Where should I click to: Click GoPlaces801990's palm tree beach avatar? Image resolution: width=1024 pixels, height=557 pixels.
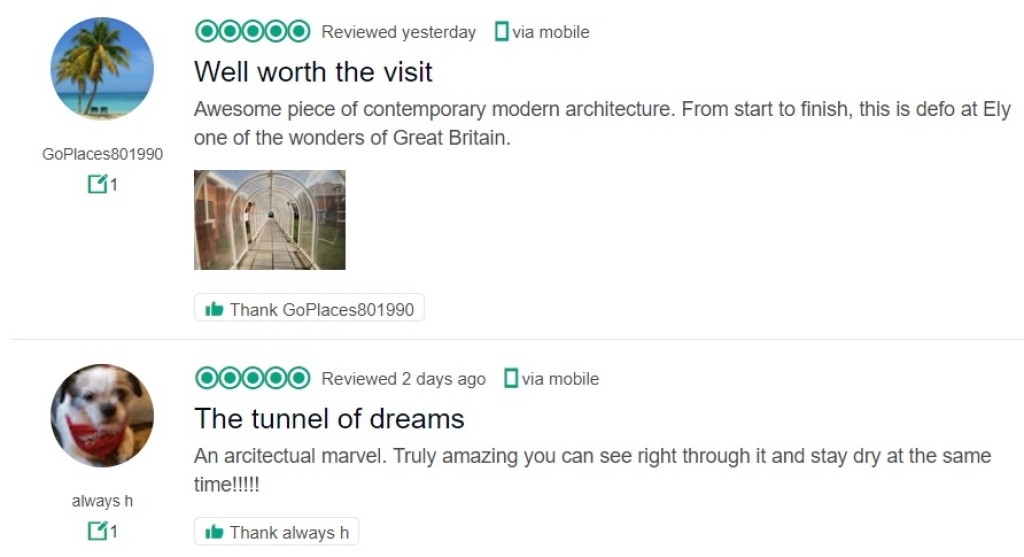pyautogui.click(x=102, y=69)
